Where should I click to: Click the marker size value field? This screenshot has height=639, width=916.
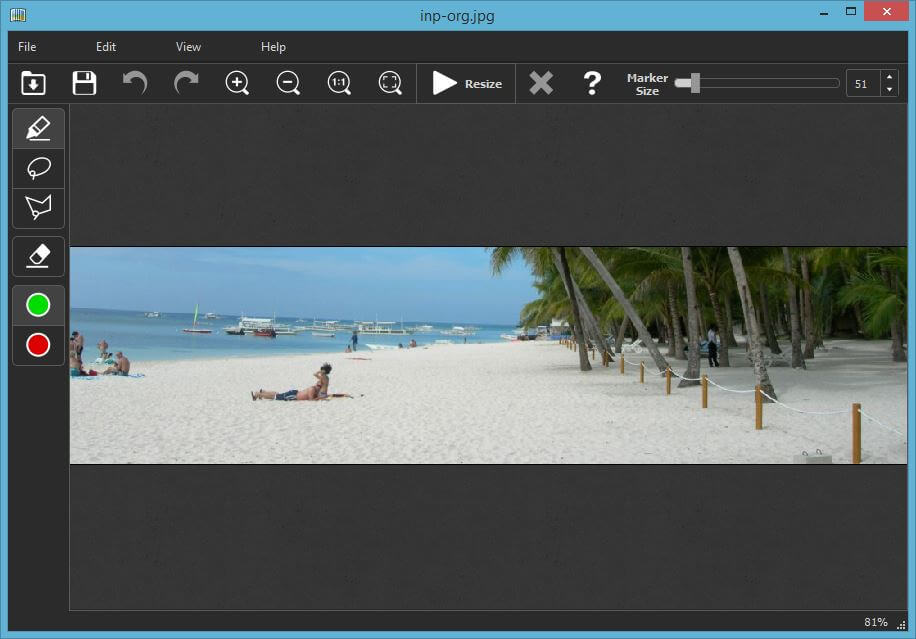(x=862, y=84)
